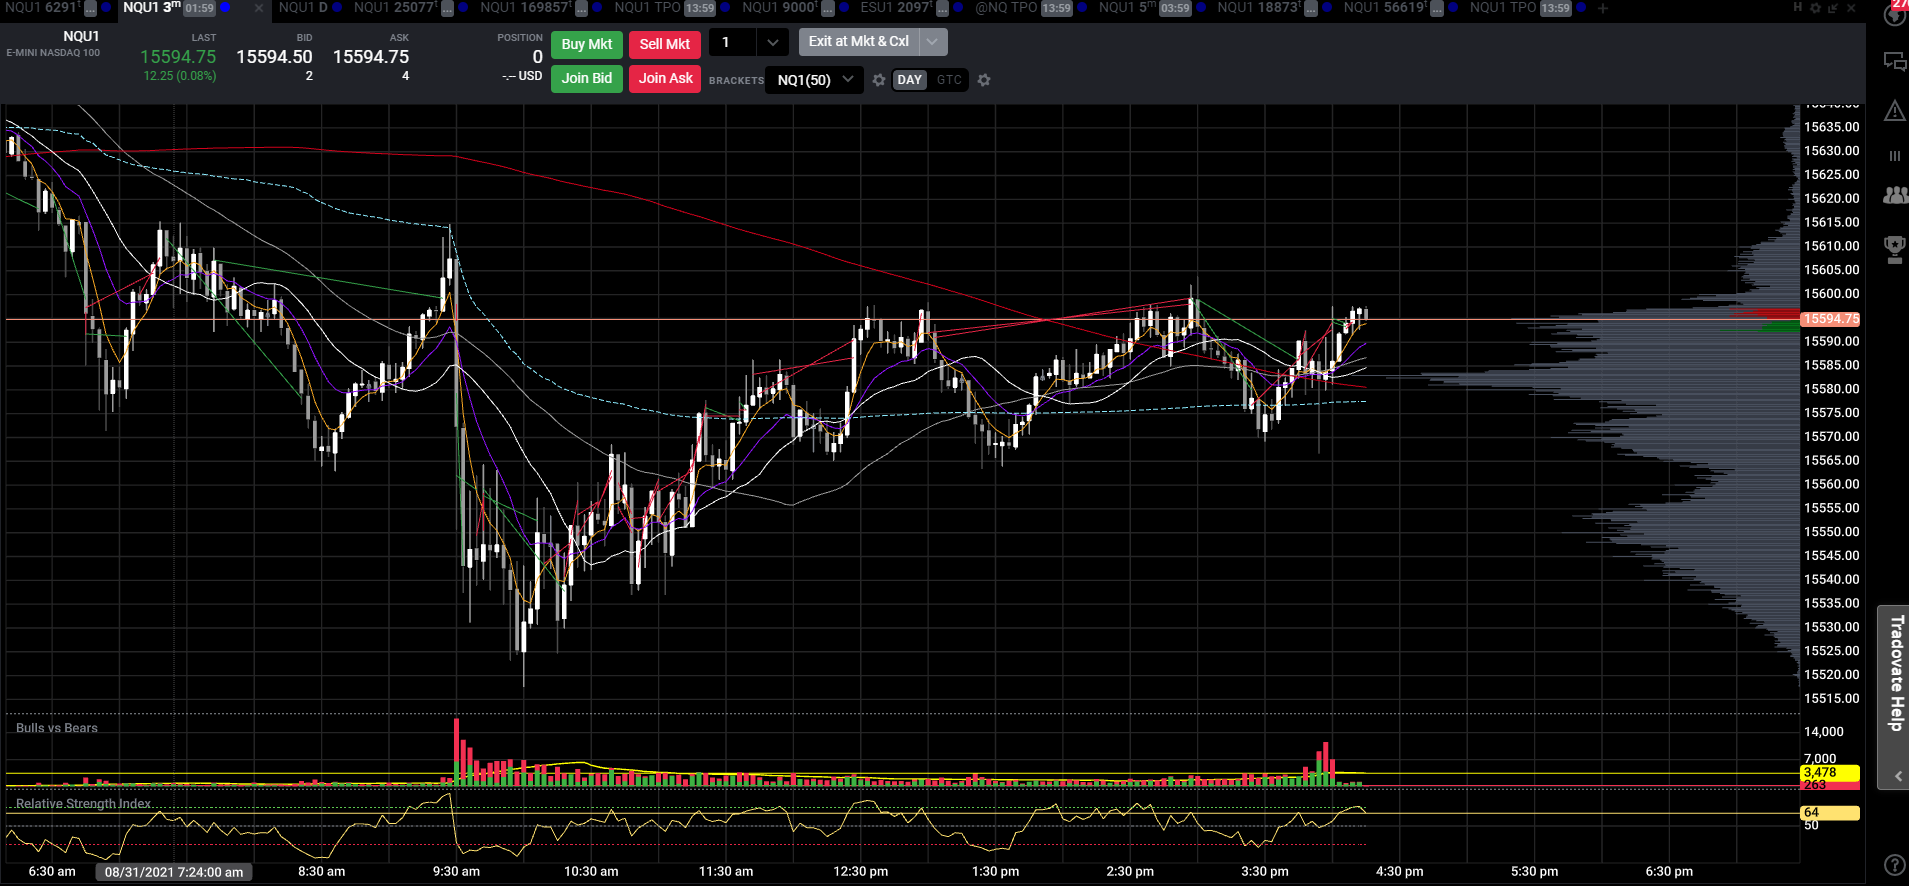Click Exit at Mkt & Cxl button
This screenshot has width=1909, height=886.
(859, 42)
